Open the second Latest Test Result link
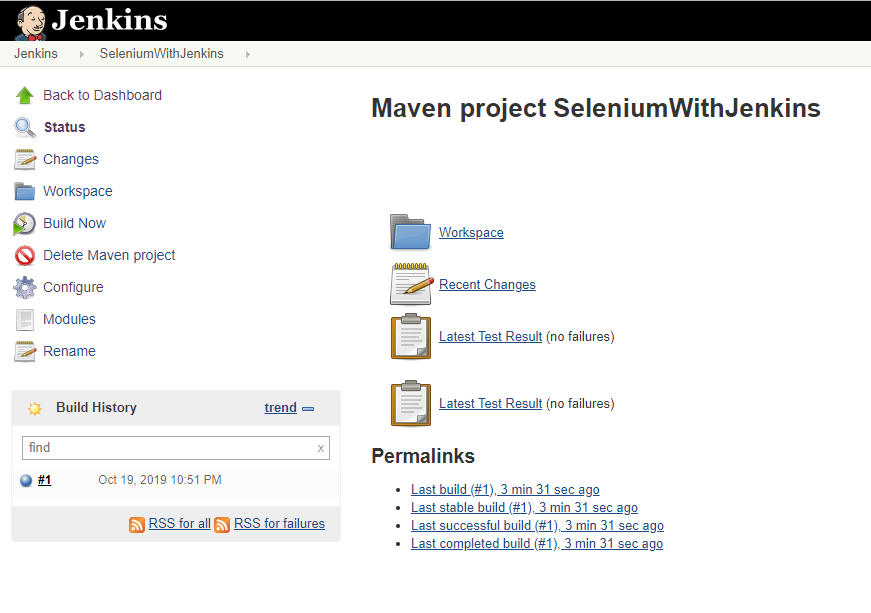Screen dimensions: 871x613 (x=490, y=404)
